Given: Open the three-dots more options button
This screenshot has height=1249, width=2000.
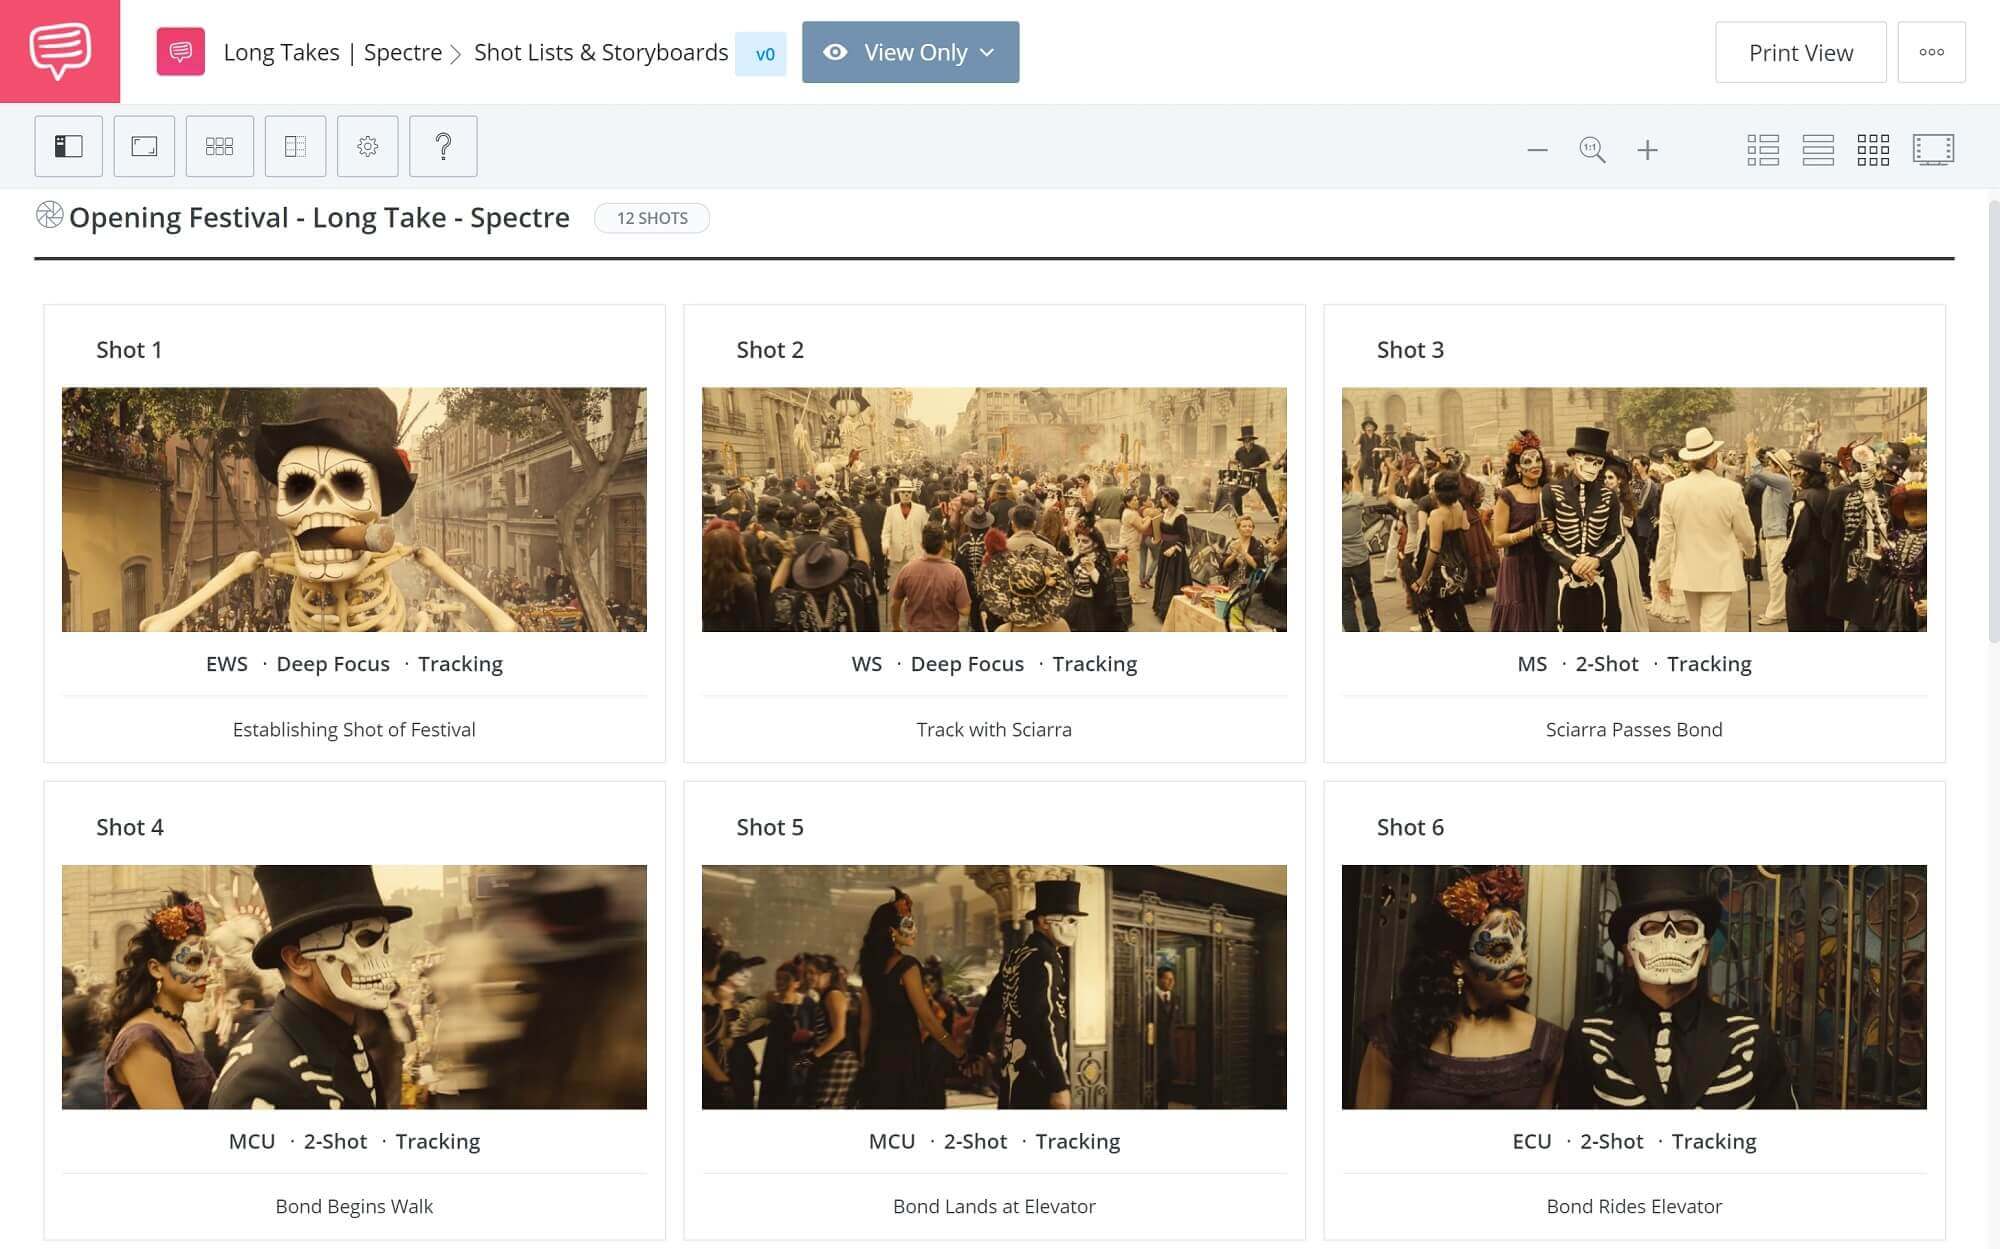Looking at the screenshot, I should coord(1931,52).
